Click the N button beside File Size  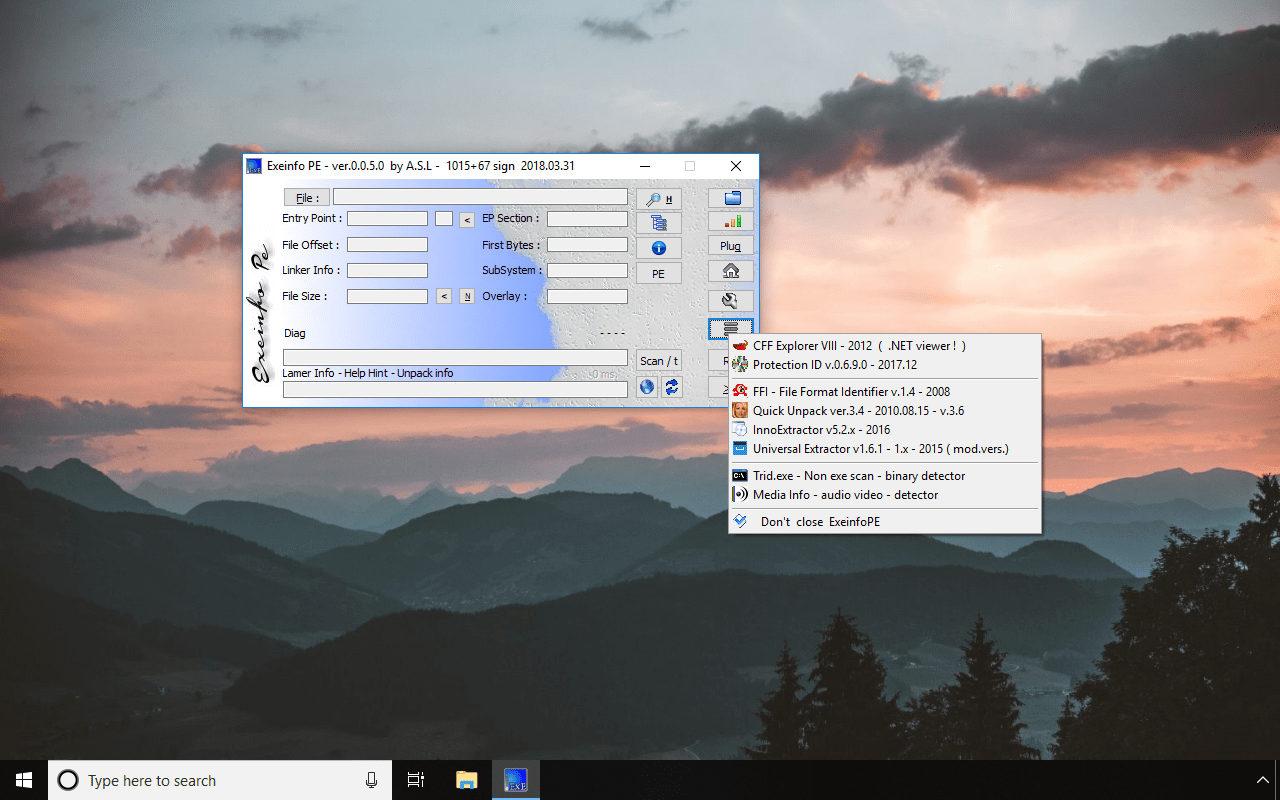tap(467, 296)
